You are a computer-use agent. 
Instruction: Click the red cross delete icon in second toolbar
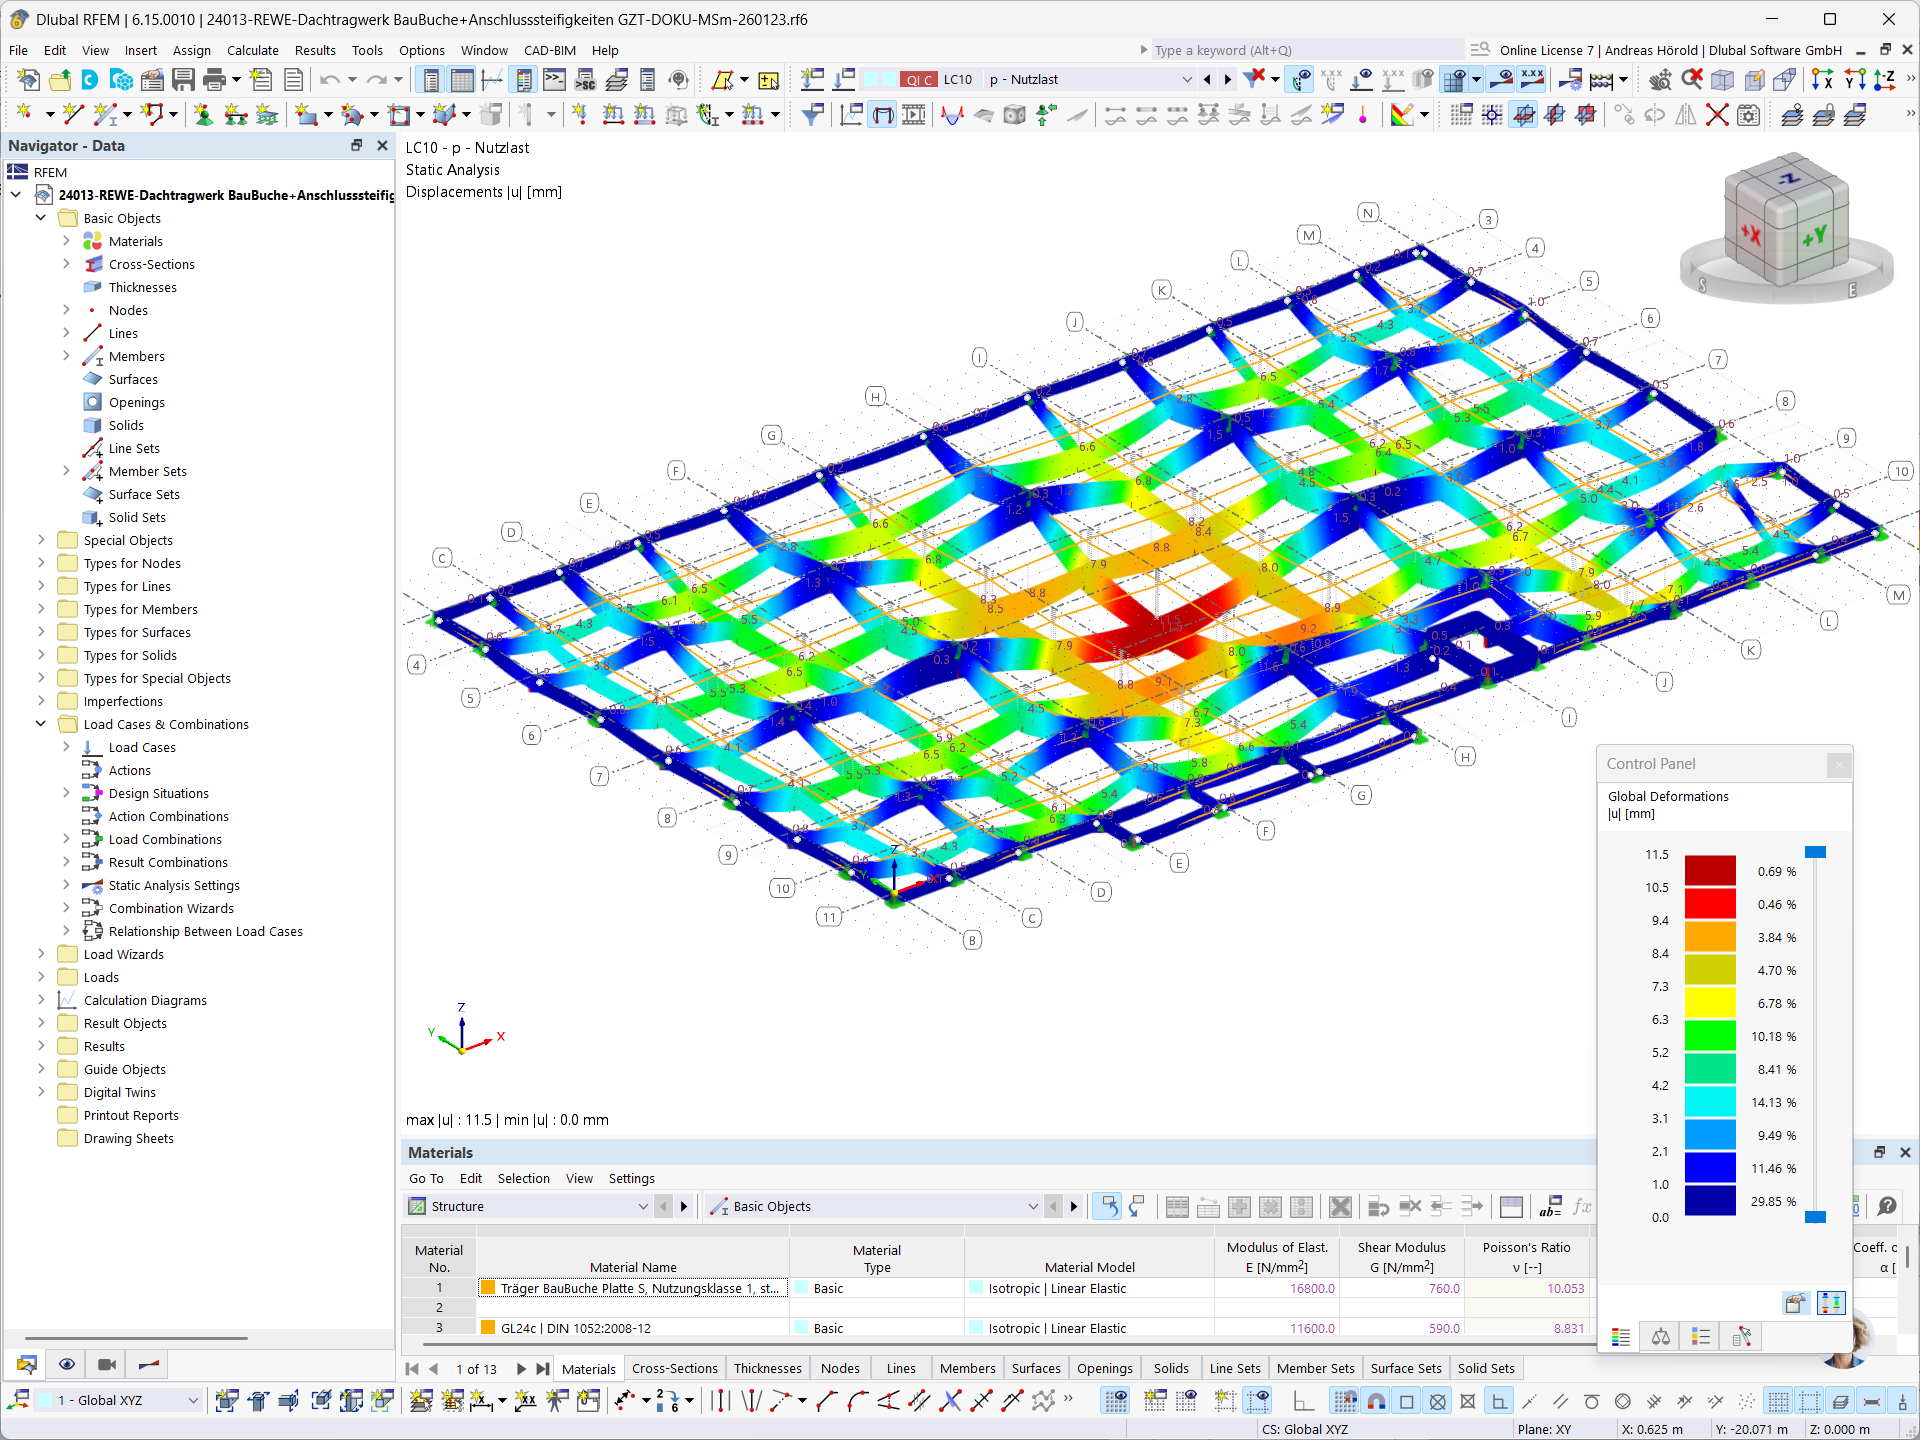[1717, 115]
